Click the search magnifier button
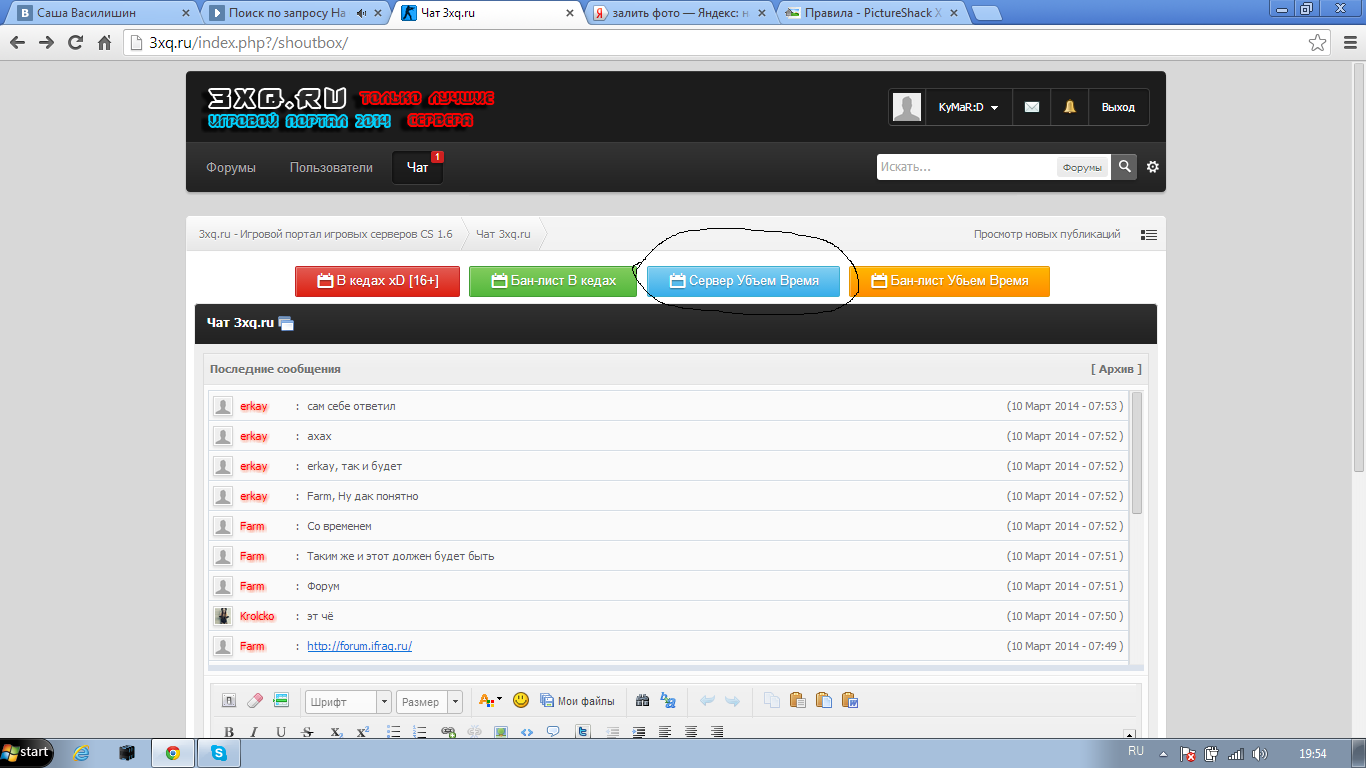Viewport: 1366px width, 768px height. 1125,167
